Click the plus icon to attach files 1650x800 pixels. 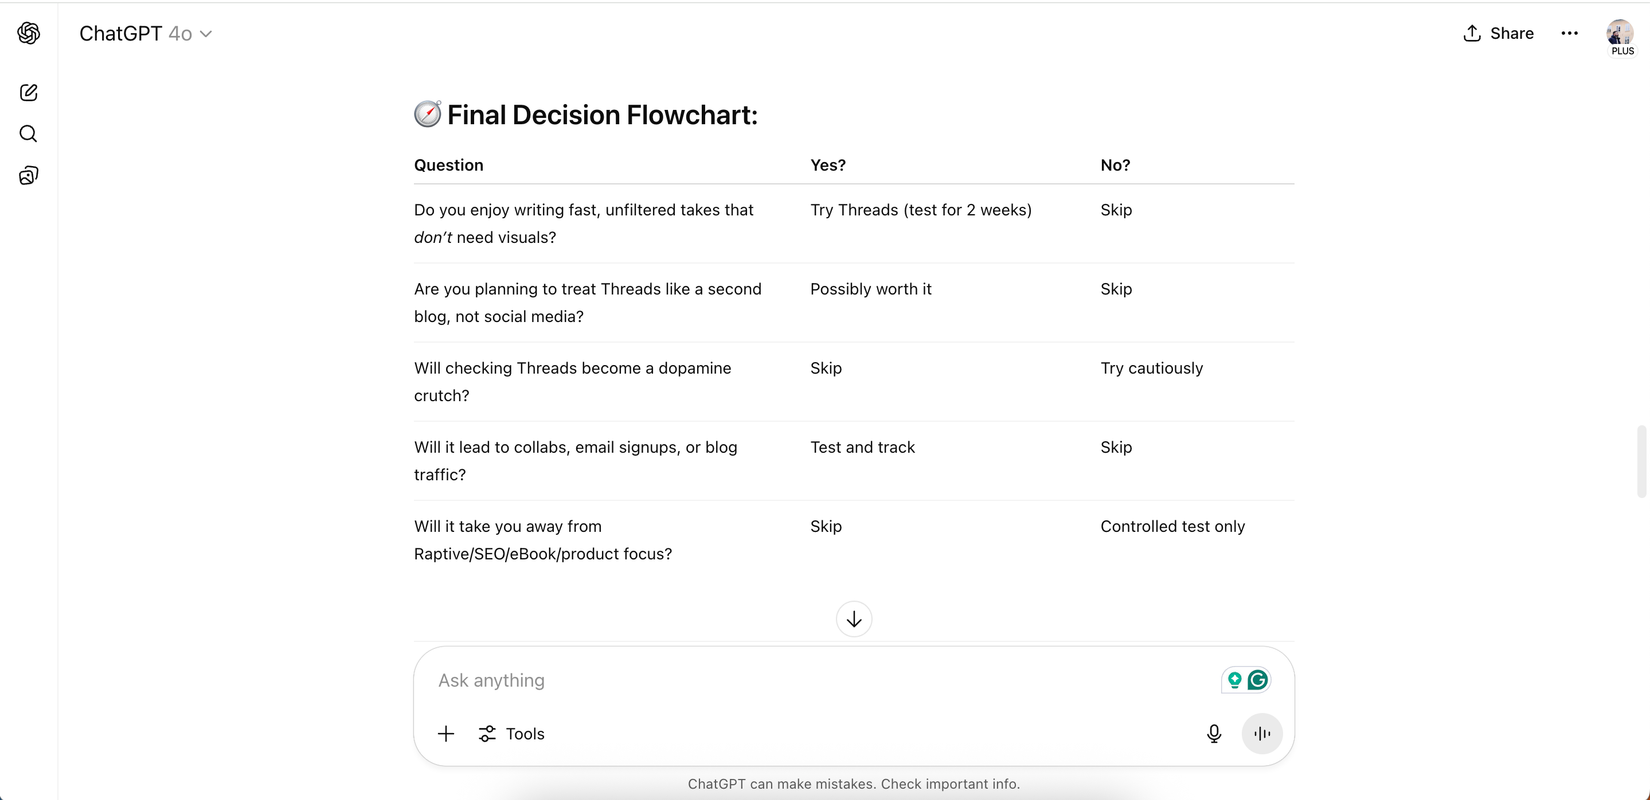(x=446, y=734)
